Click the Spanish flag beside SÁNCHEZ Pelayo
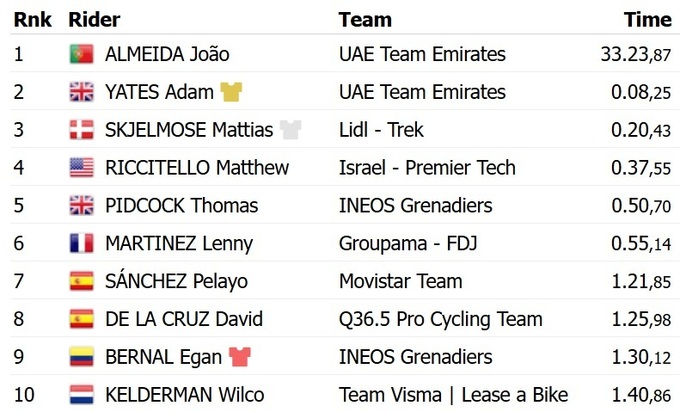This screenshot has width=680, height=412. click(81, 282)
